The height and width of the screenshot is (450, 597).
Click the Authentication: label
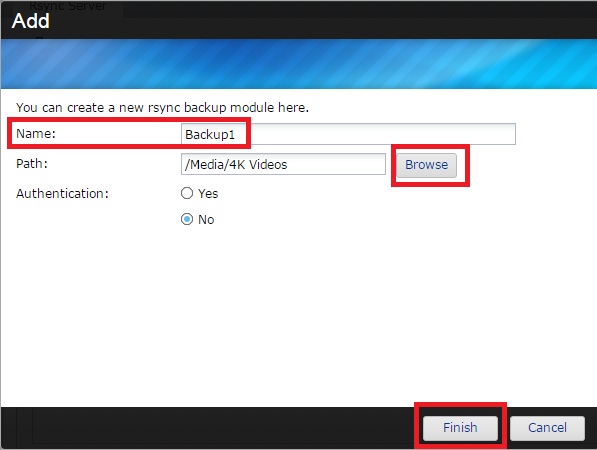coord(62,193)
